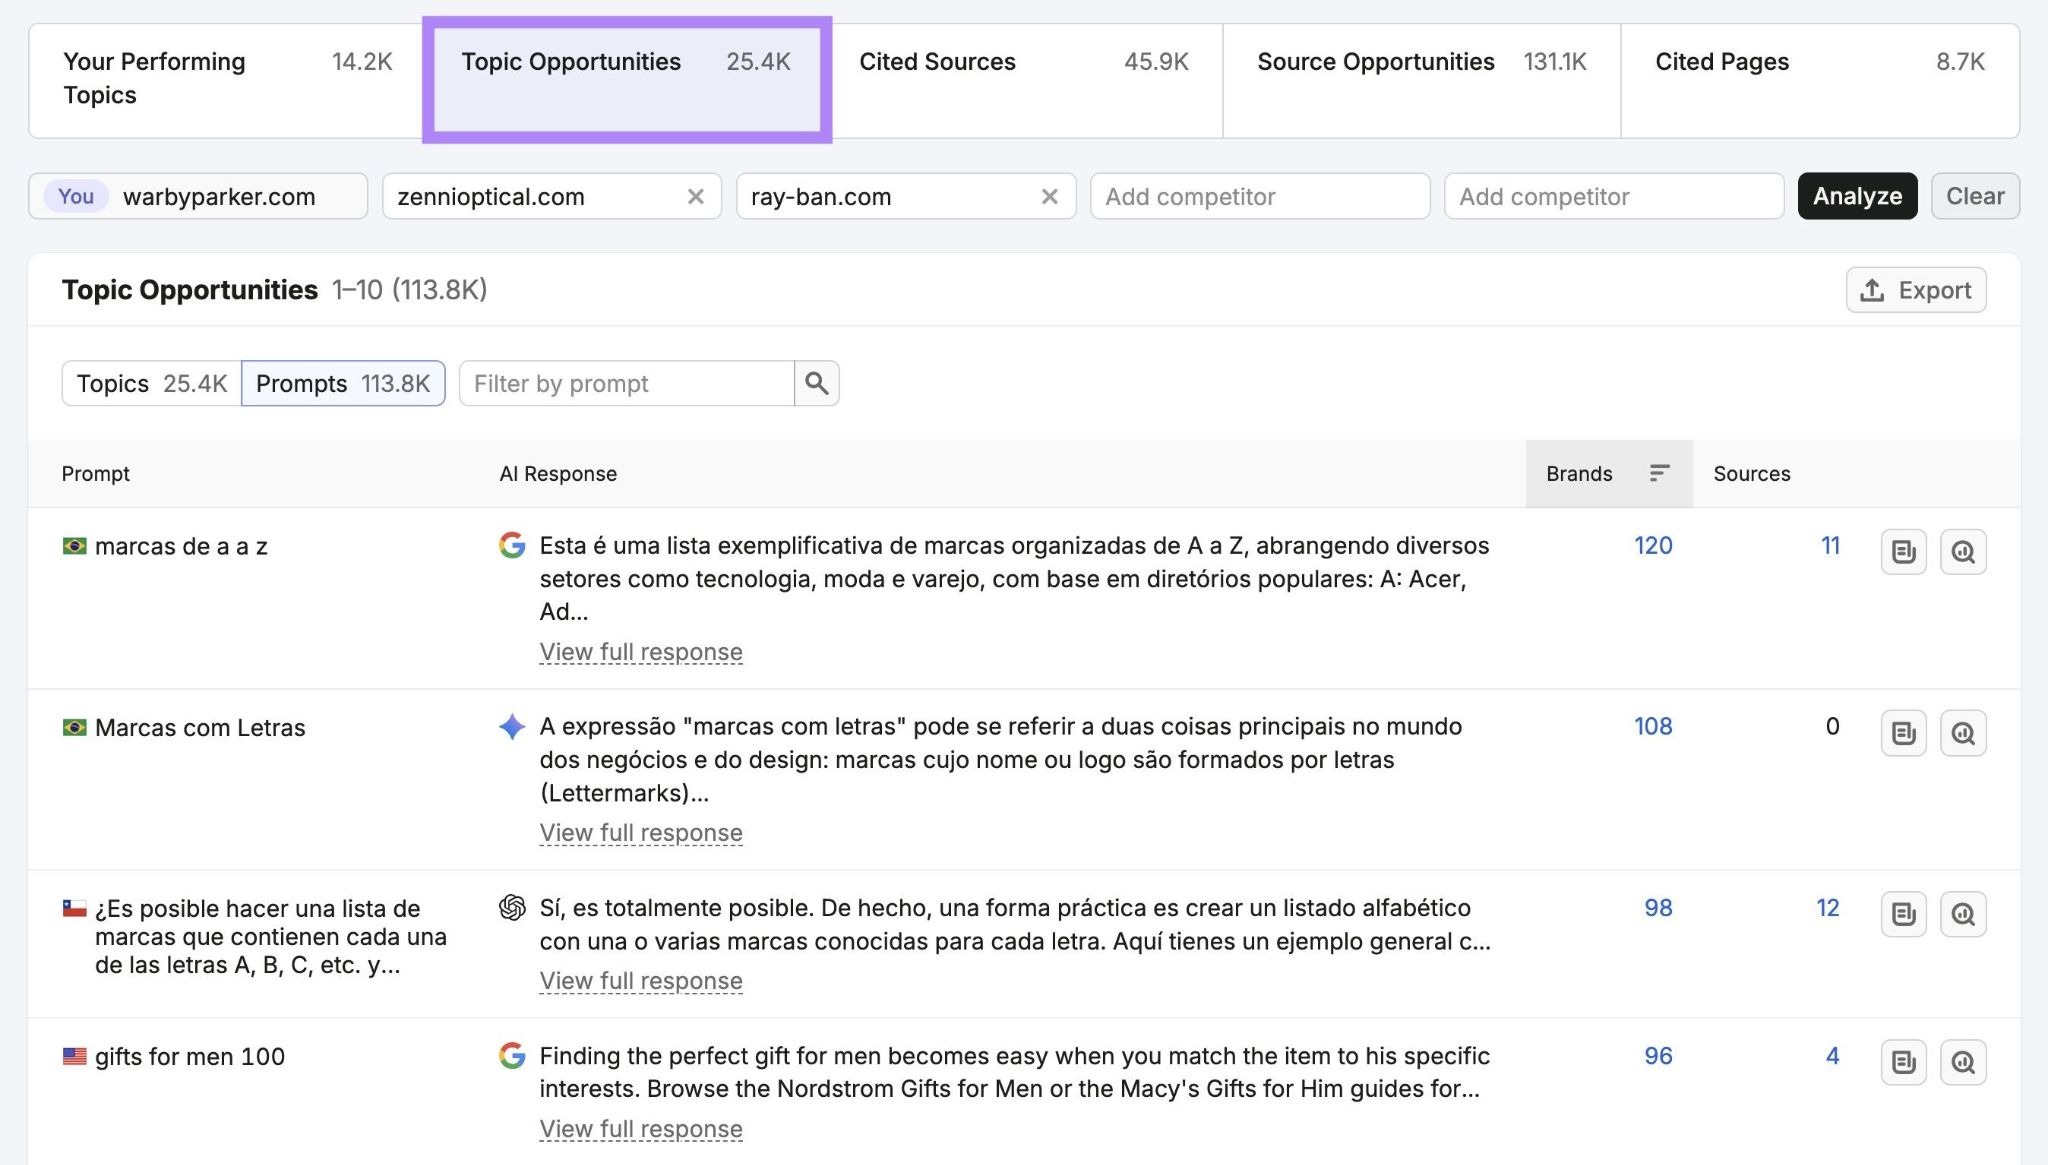This screenshot has height=1165, width=2048.
Task: Click prompt text marcas de a a z
Action: click(181, 546)
